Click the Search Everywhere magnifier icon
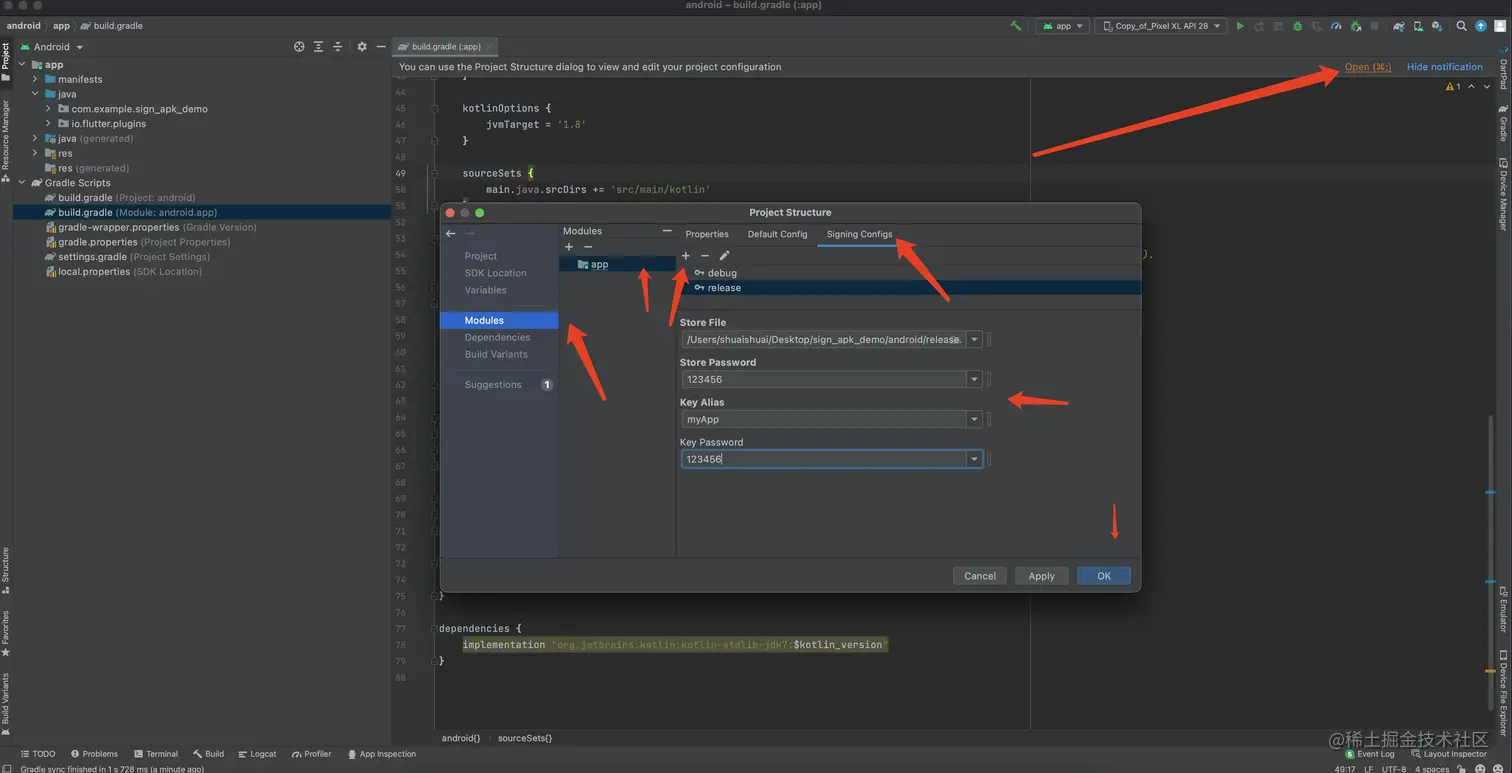 click(1461, 26)
